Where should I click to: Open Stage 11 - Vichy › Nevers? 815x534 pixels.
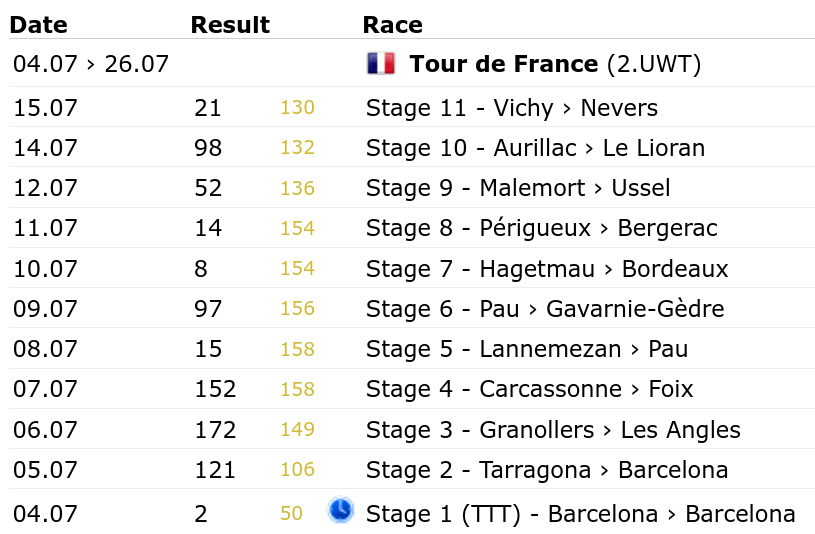point(512,108)
